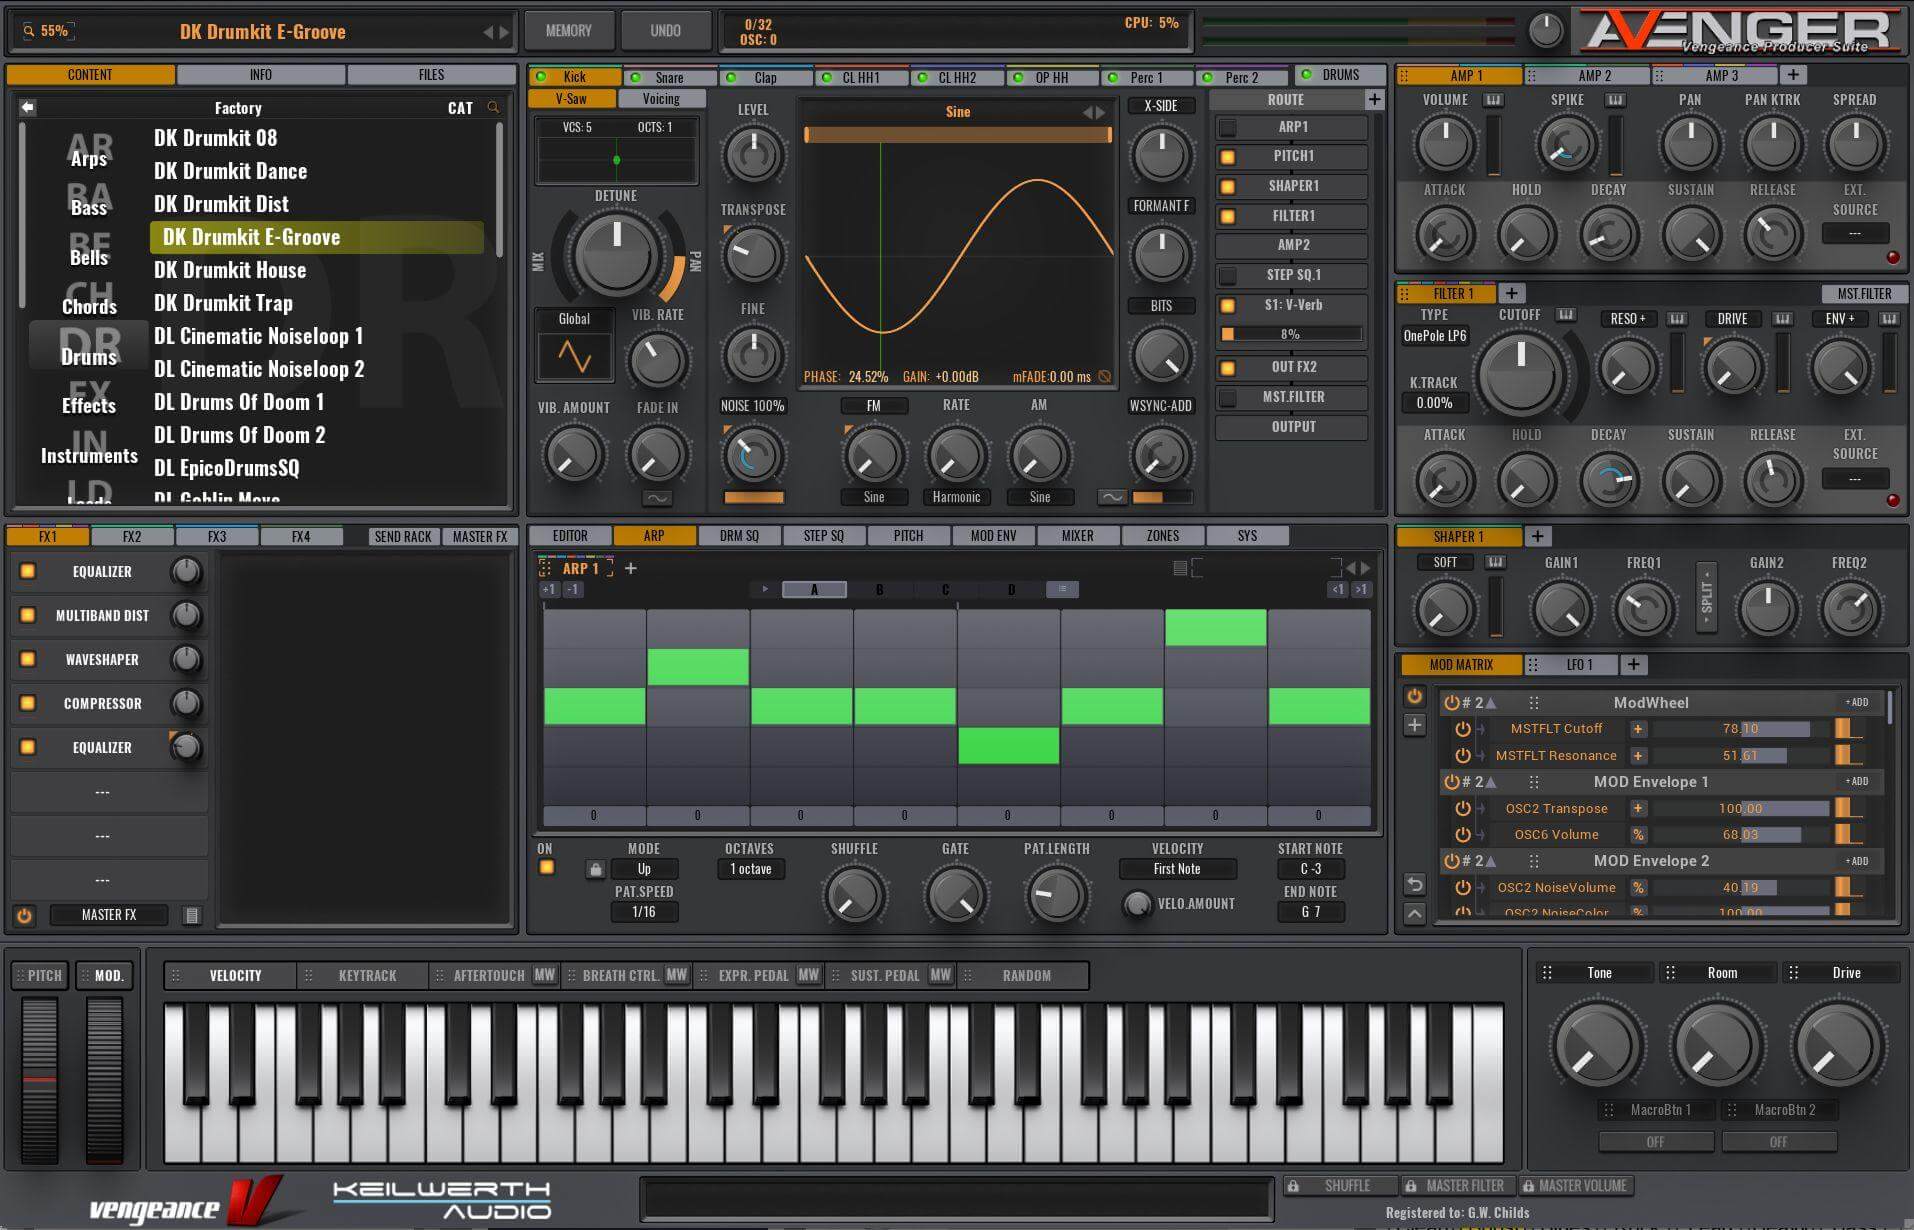Toggle the Waveshaper effect on/off
This screenshot has height=1230, width=1914.
tap(28, 659)
